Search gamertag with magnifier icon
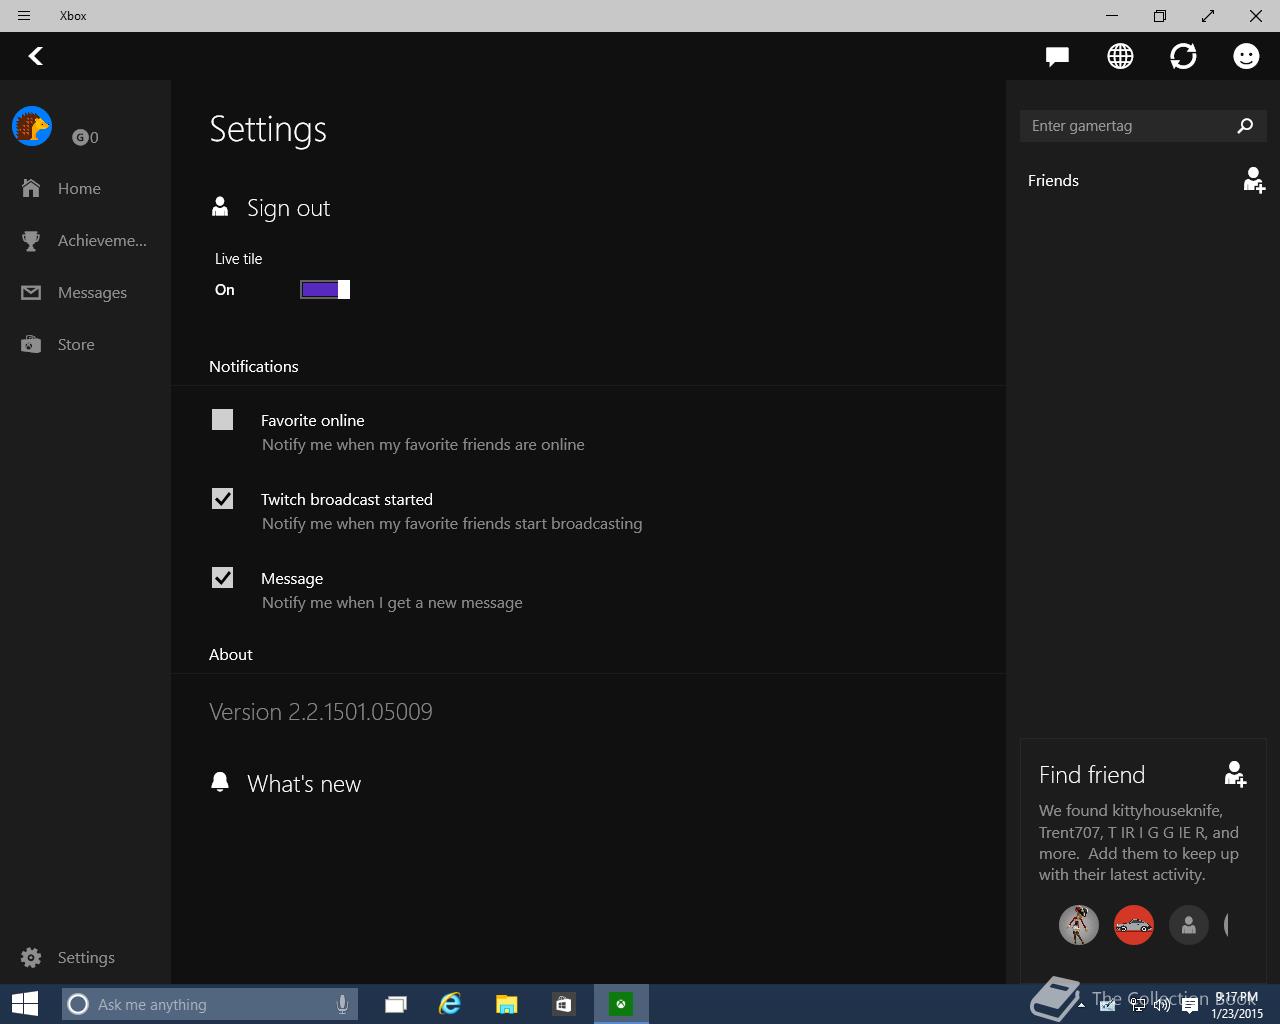 coord(1245,126)
